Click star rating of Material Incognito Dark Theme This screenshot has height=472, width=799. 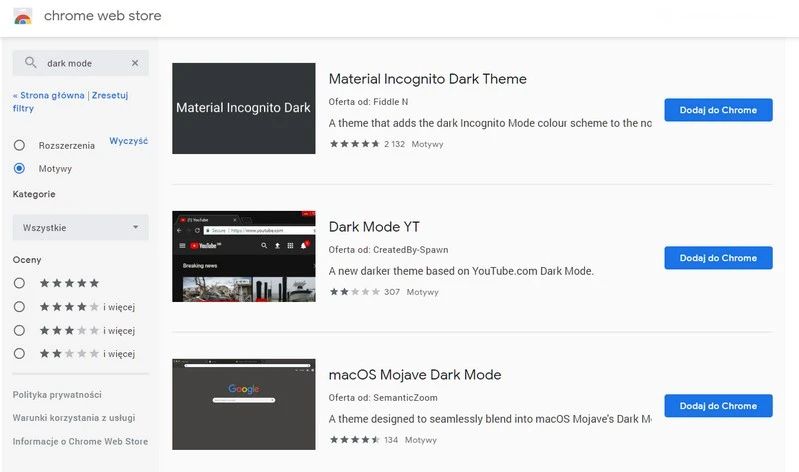(354, 144)
